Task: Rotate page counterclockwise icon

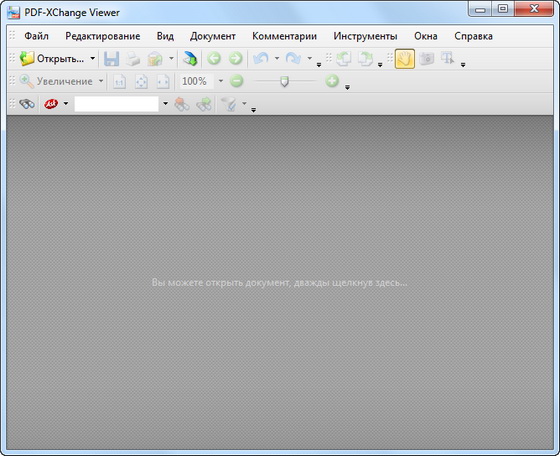Action: pyautogui.click(x=343, y=59)
